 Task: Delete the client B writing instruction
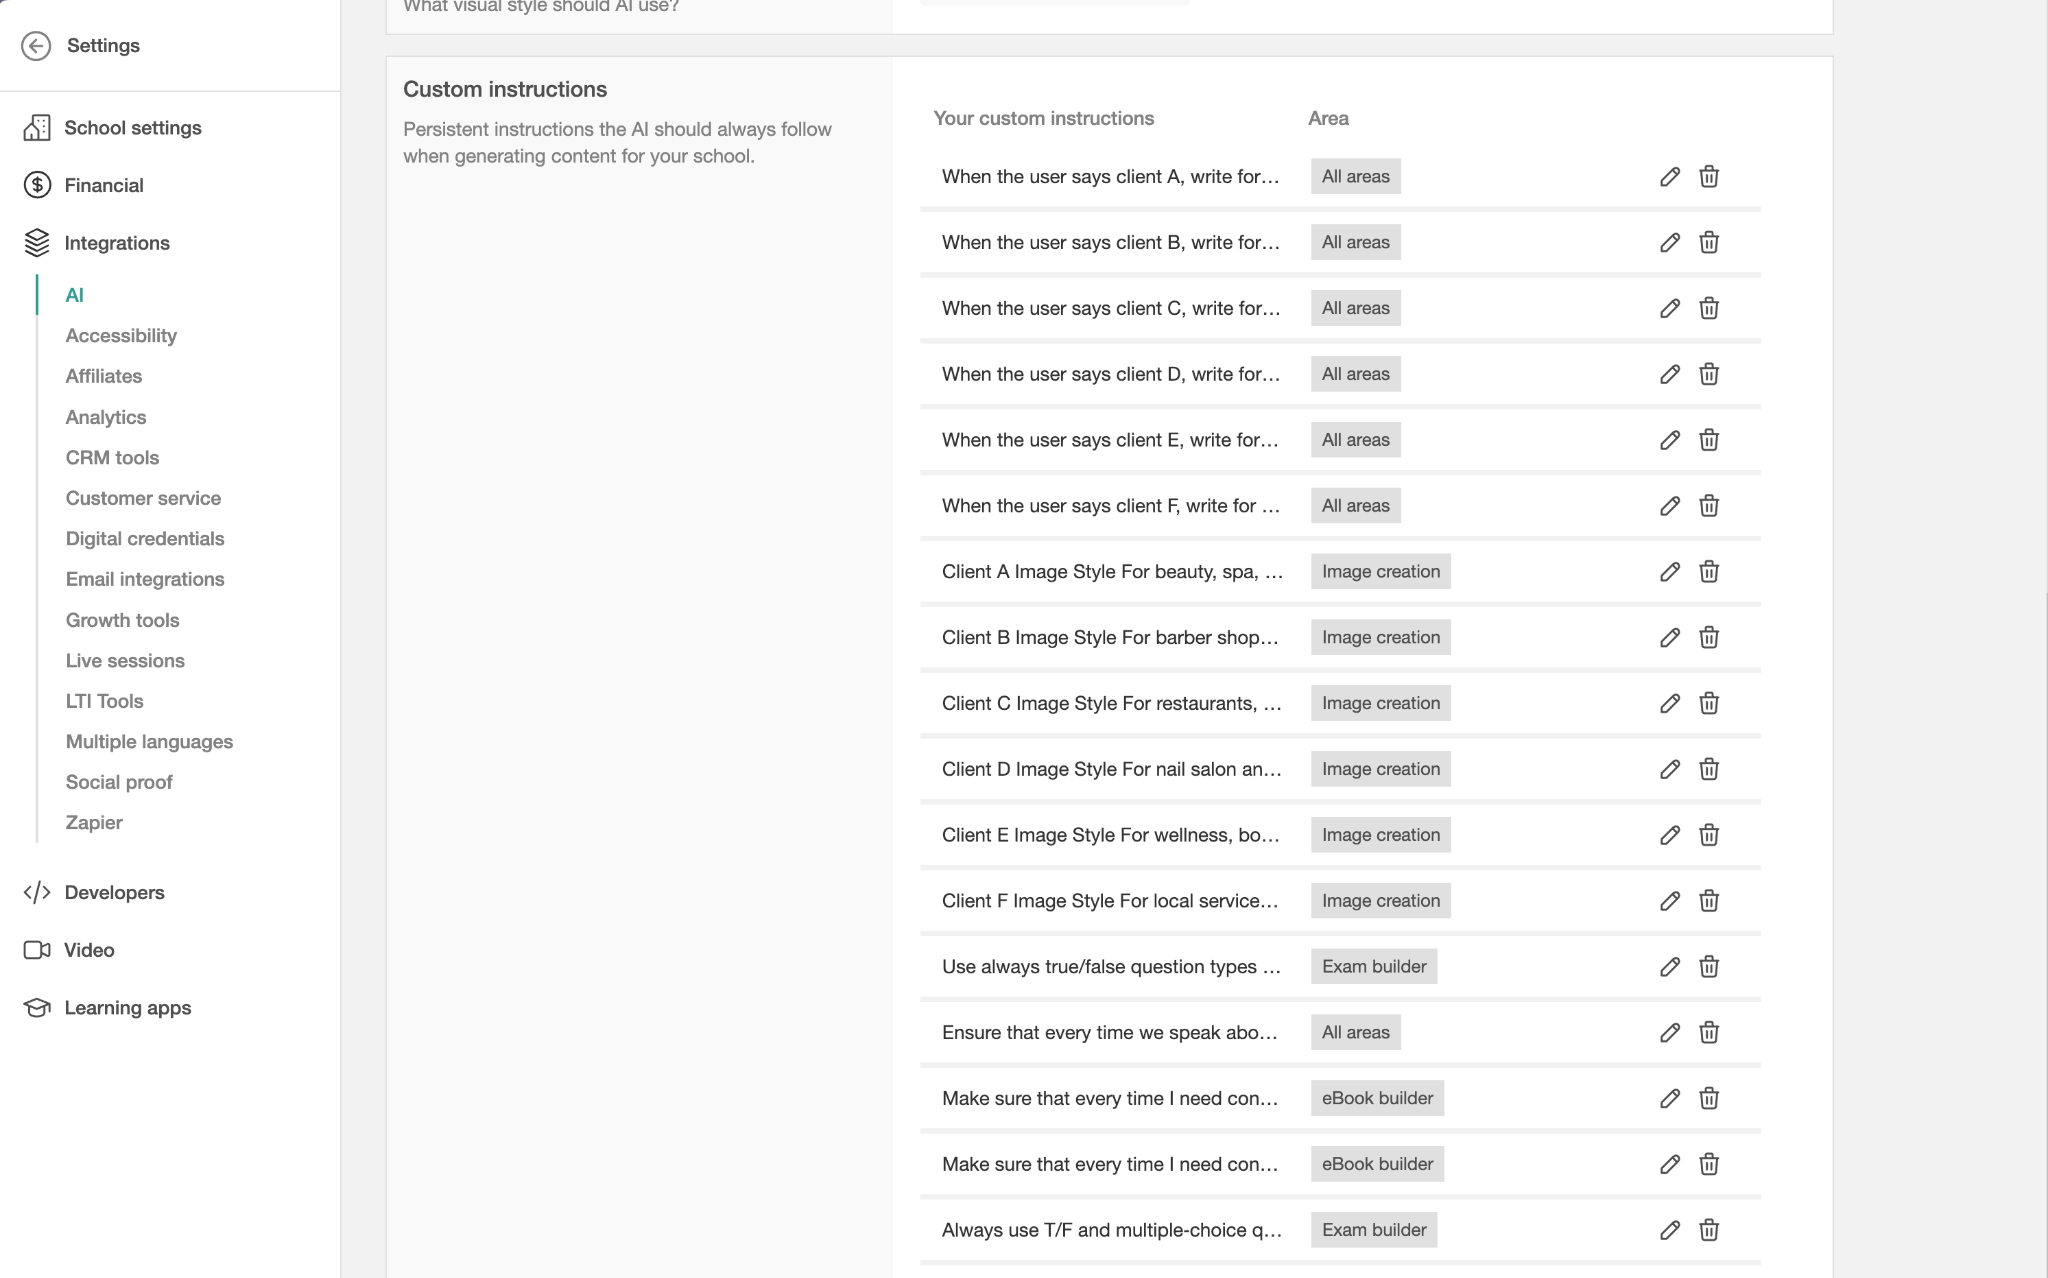click(x=1709, y=243)
